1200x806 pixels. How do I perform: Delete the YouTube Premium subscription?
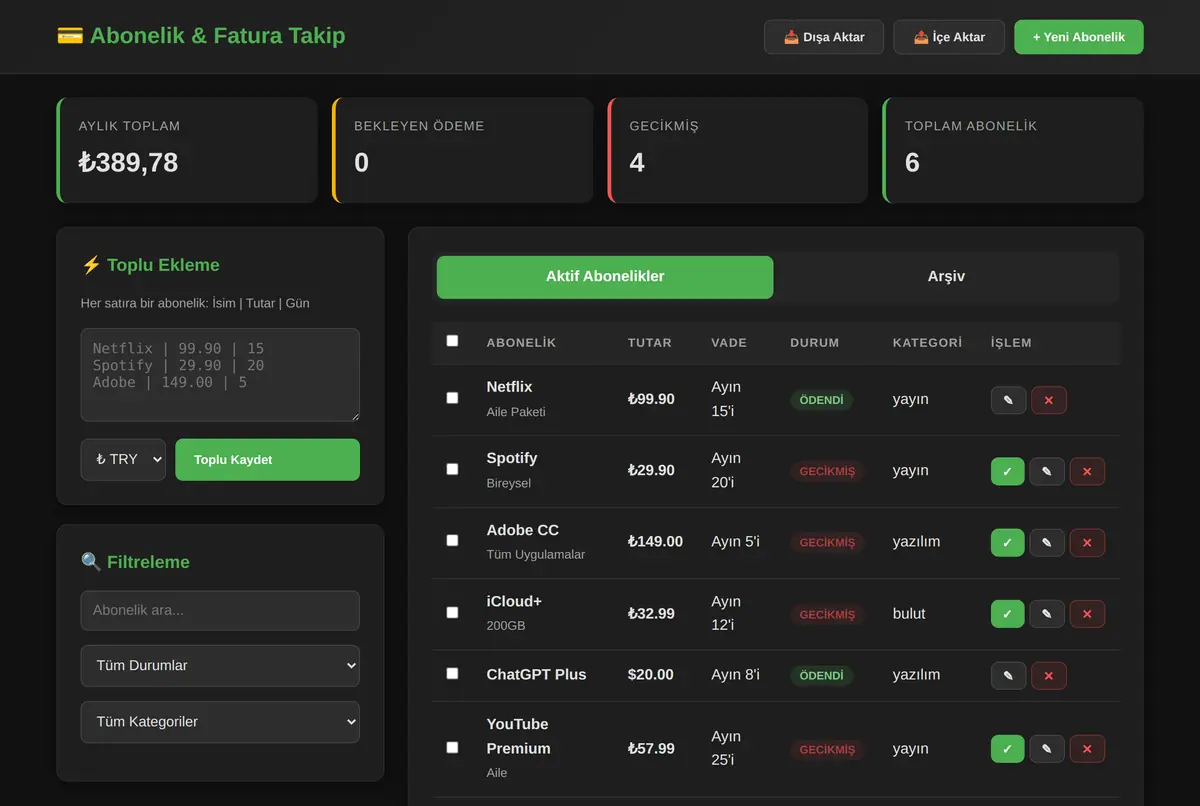tap(1087, 749)
